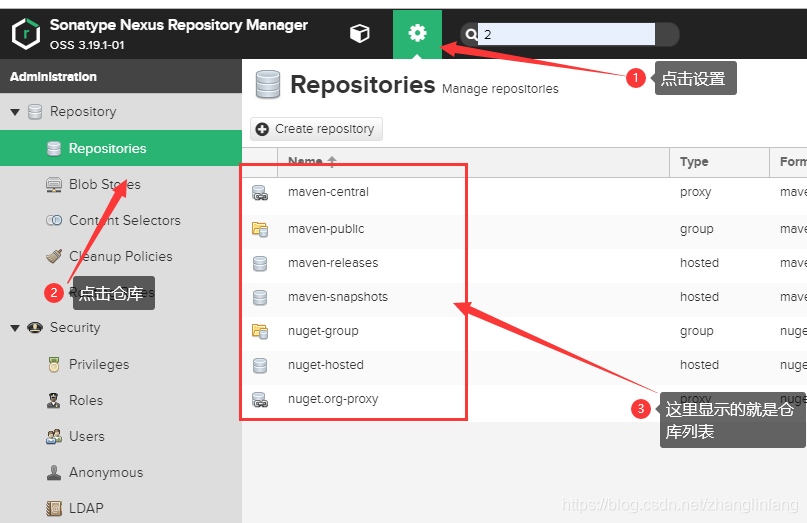This screenshot has width=807, height=523.
Task: Click the maven-central proxy icon
Action: [x=260, y=193]
